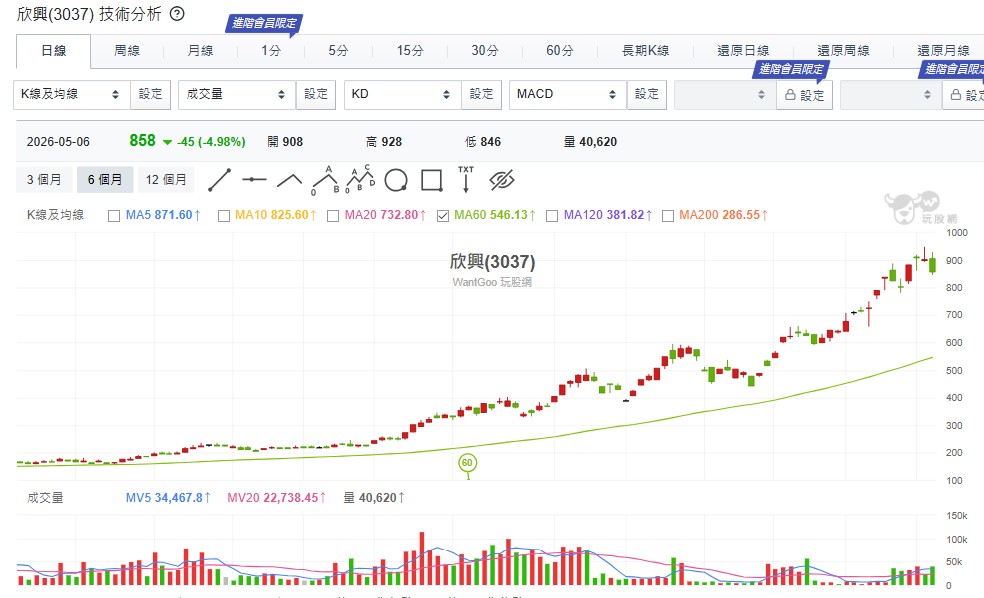Select the 12 個月 range button
The width and height of the screenshot is (984, 598).
[166, 179]
